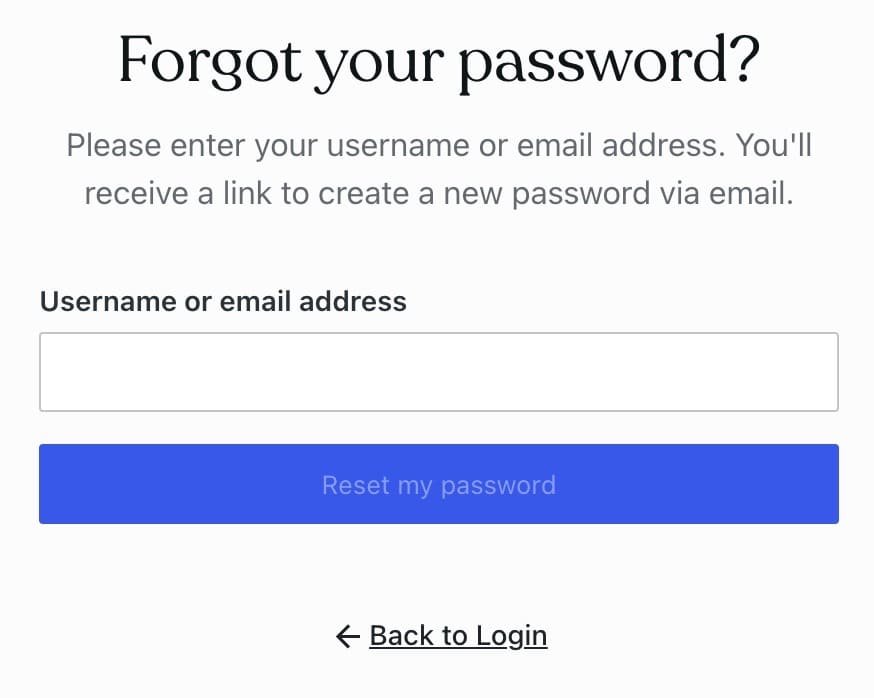Select the underlined Back to Login text

coord(458,636)
